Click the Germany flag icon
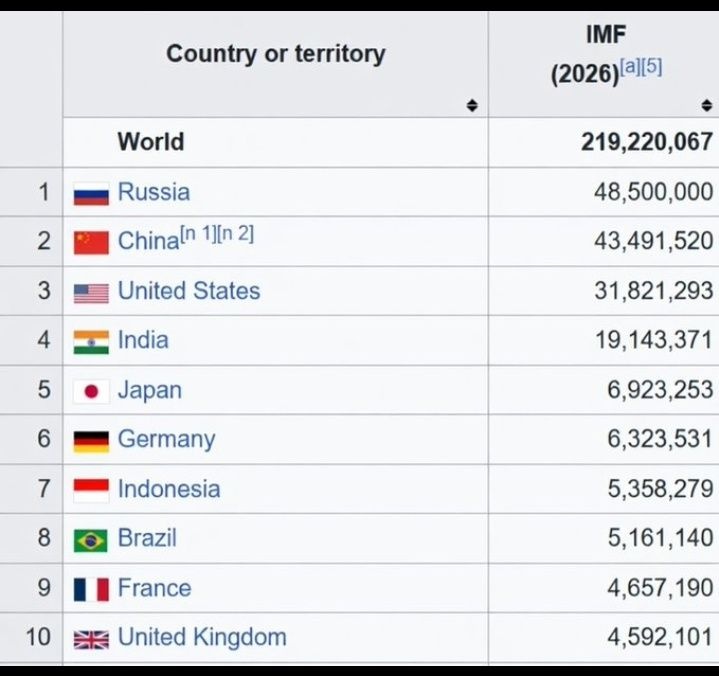 tap(91, 440)
